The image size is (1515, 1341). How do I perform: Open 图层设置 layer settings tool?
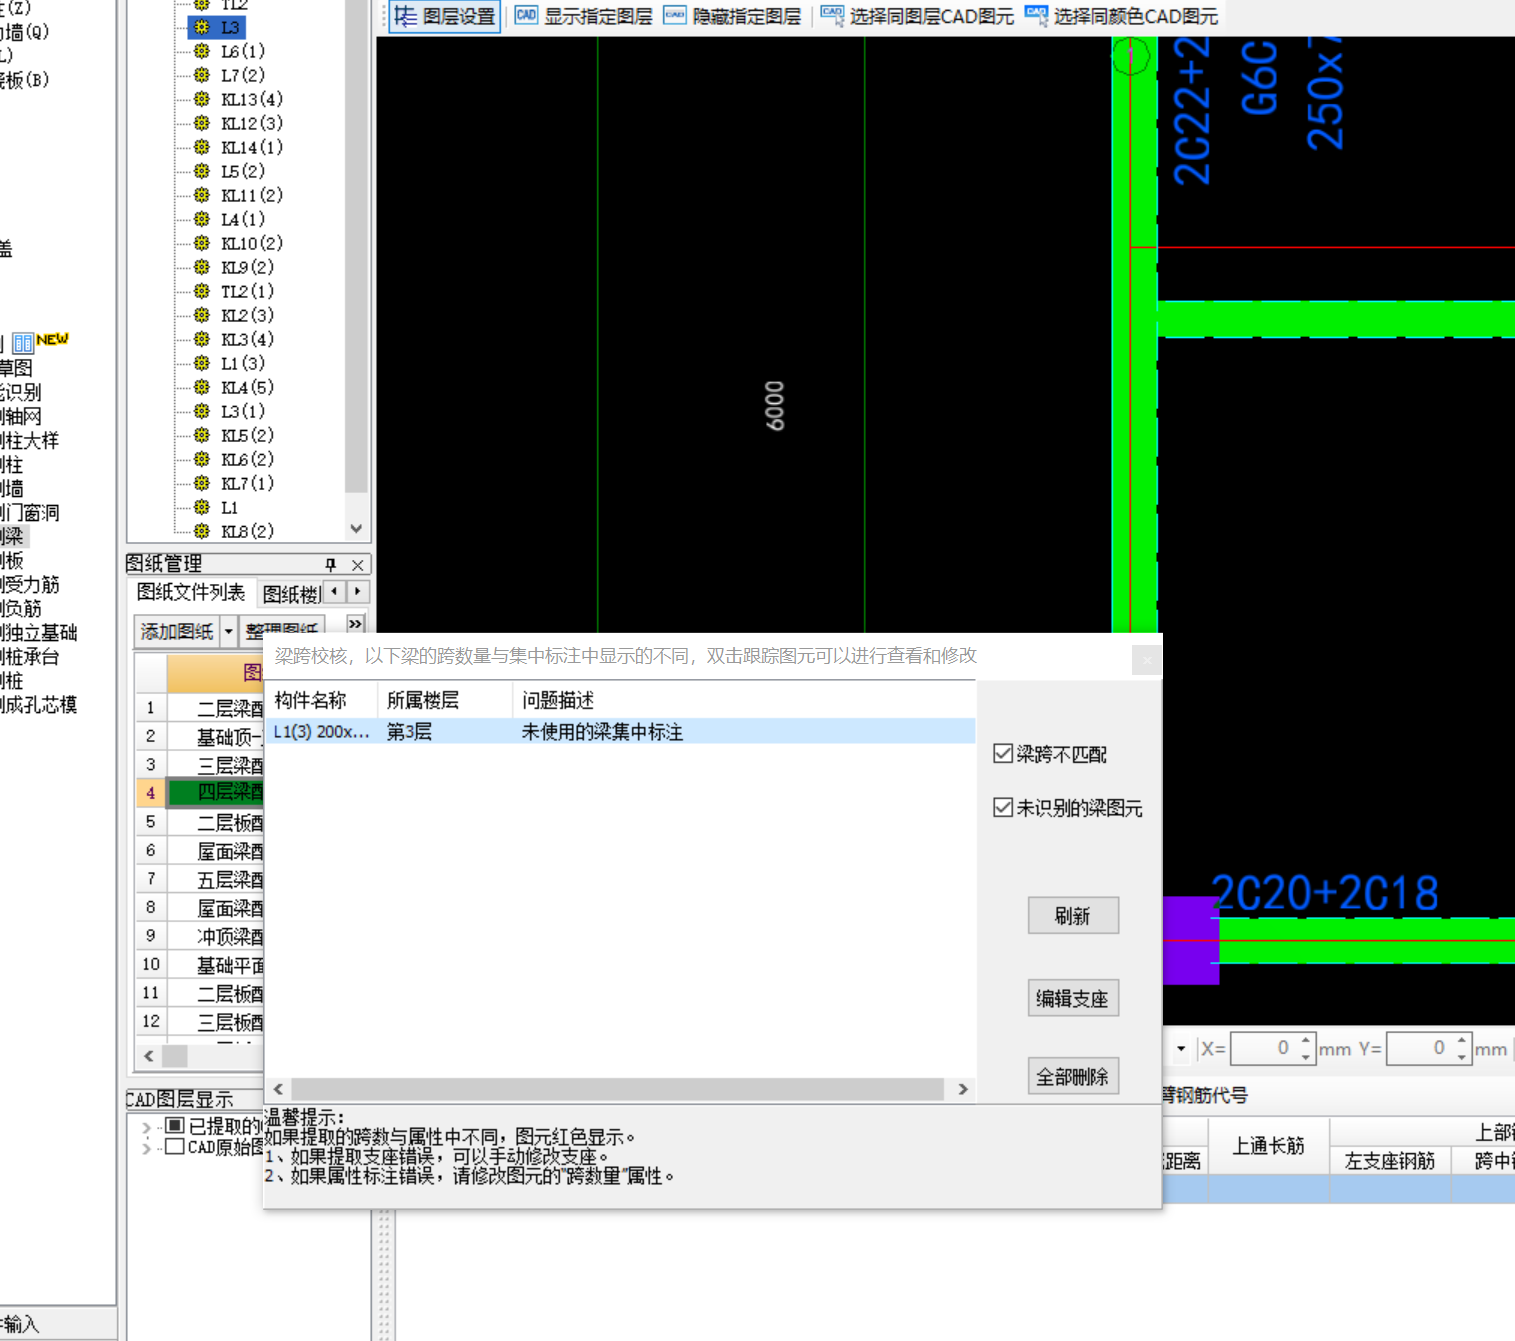coord(444,16)
